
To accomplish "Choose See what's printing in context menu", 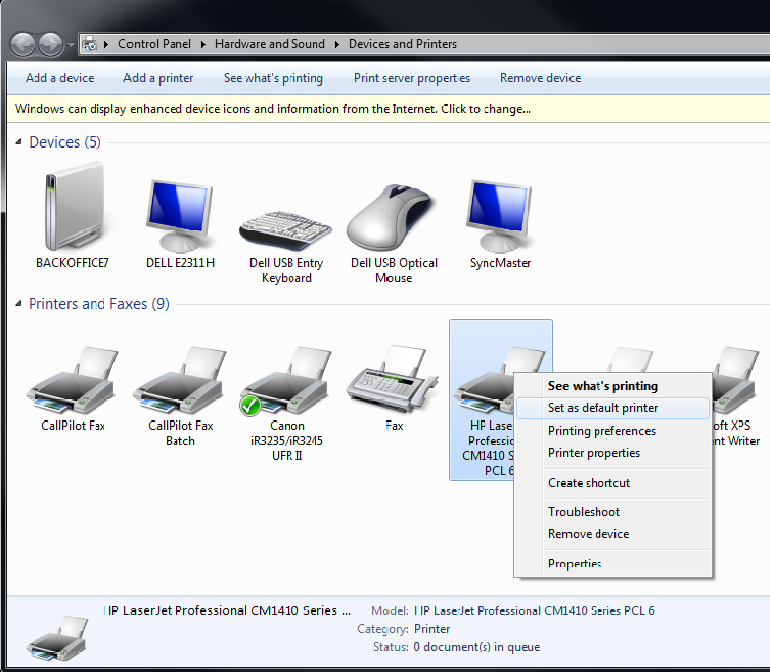I will point(613,386).
